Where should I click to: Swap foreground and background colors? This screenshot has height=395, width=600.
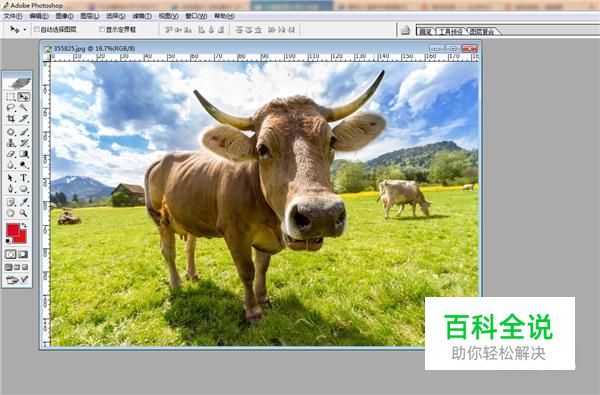[x=24, y=225]
